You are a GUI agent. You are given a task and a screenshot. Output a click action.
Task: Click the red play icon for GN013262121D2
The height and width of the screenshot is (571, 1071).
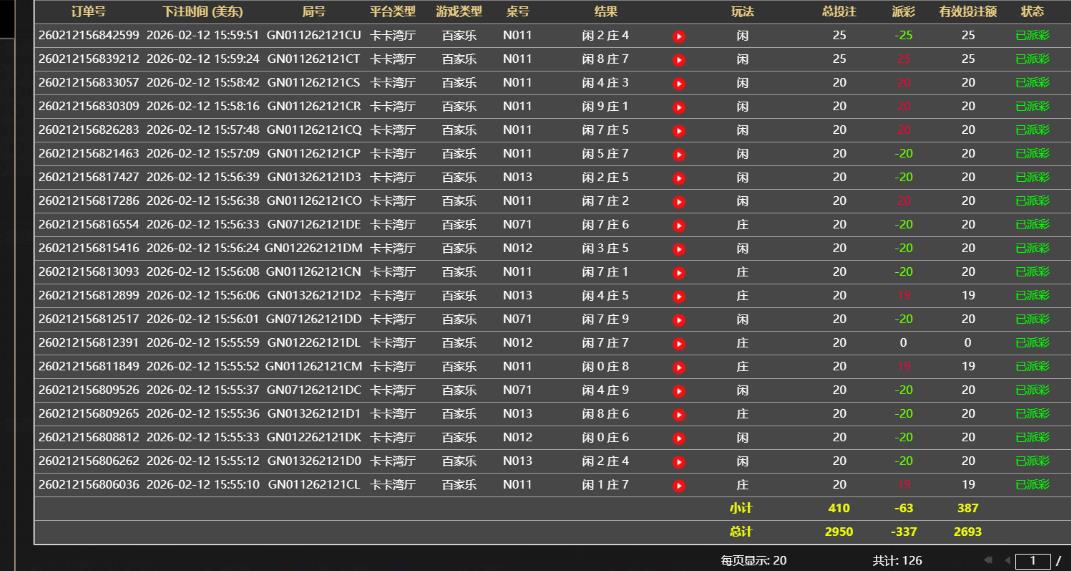(x=679, y=296)
